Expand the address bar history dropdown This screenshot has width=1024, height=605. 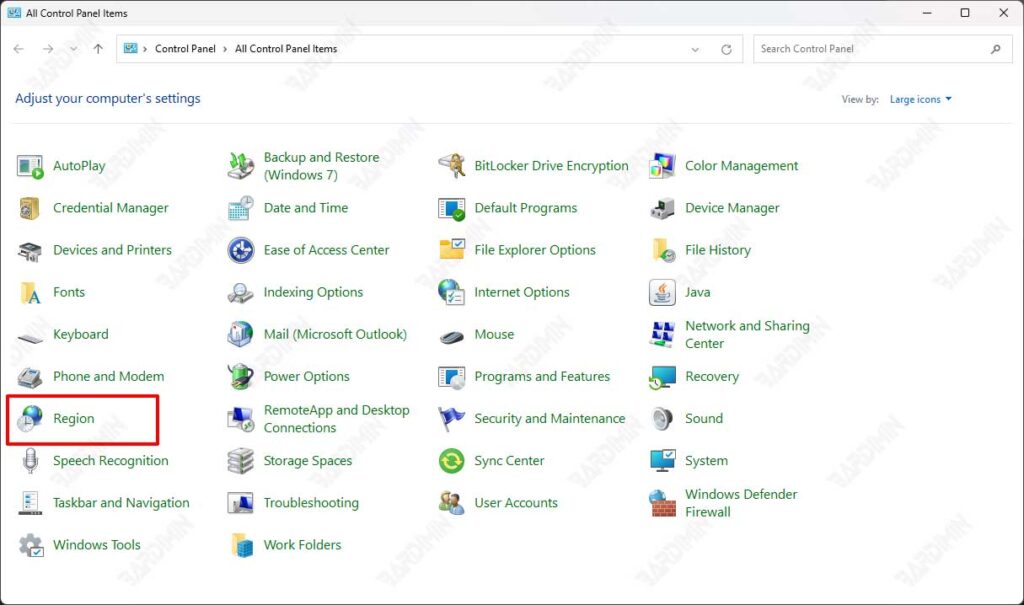(695, 50)
